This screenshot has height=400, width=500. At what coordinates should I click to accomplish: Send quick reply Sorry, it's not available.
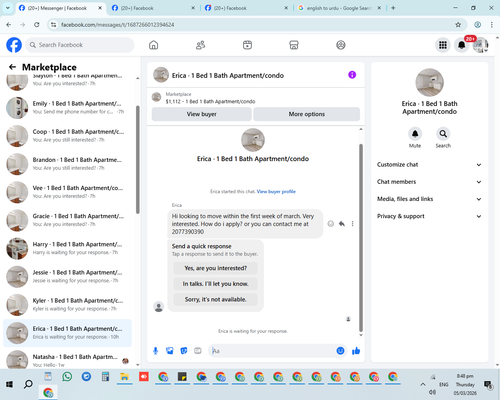(216, 299)
